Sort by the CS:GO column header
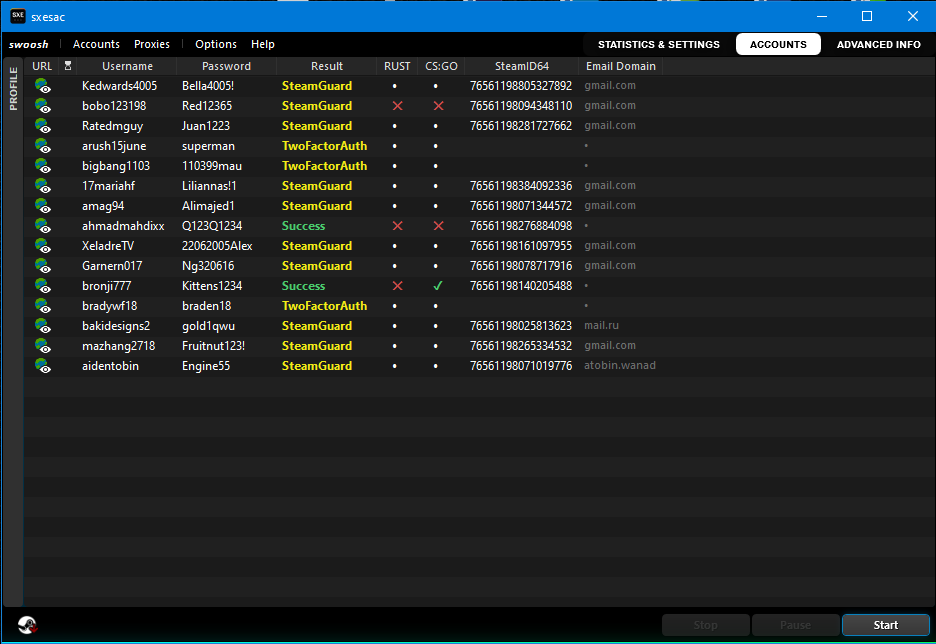The height and width of the screenshot is (644, 936). tap(441, 66)
